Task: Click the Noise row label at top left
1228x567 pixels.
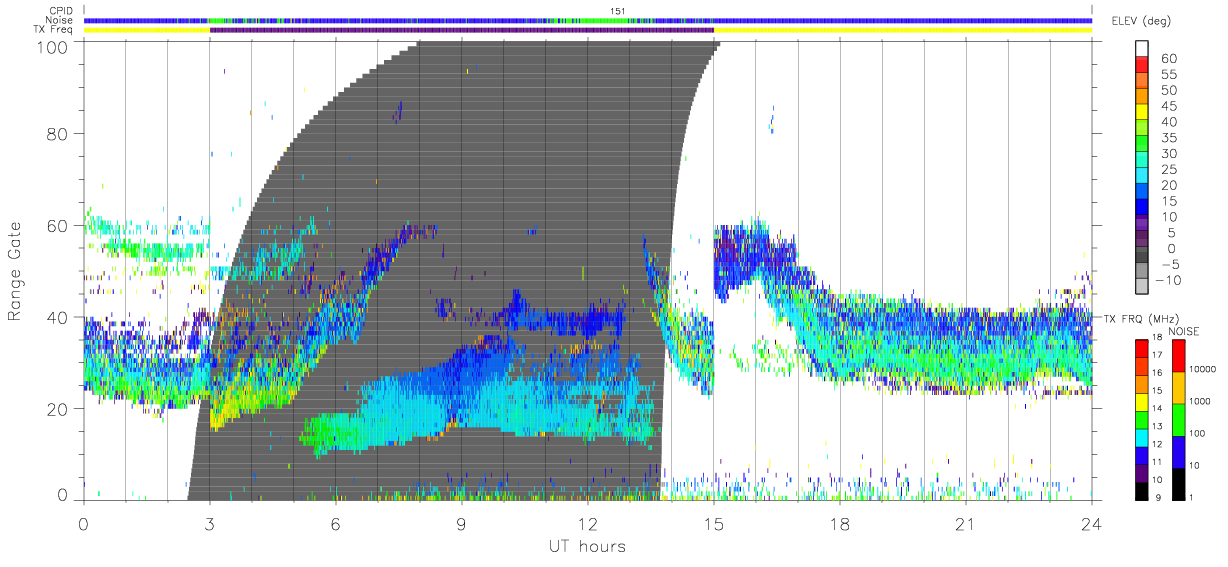Action: (60, 20)
